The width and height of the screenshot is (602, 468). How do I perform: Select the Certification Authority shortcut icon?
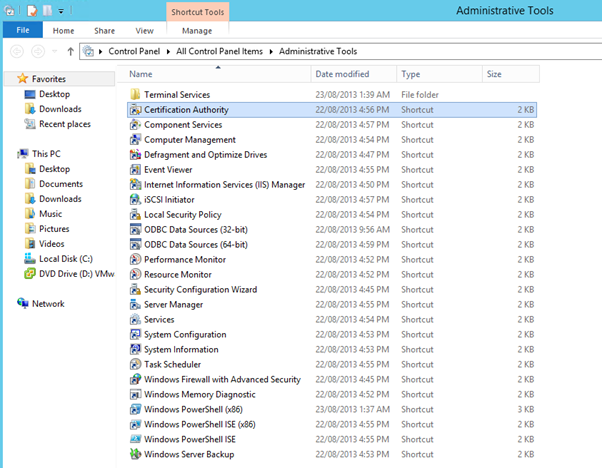pyautogui.click(x=136, y=110)
